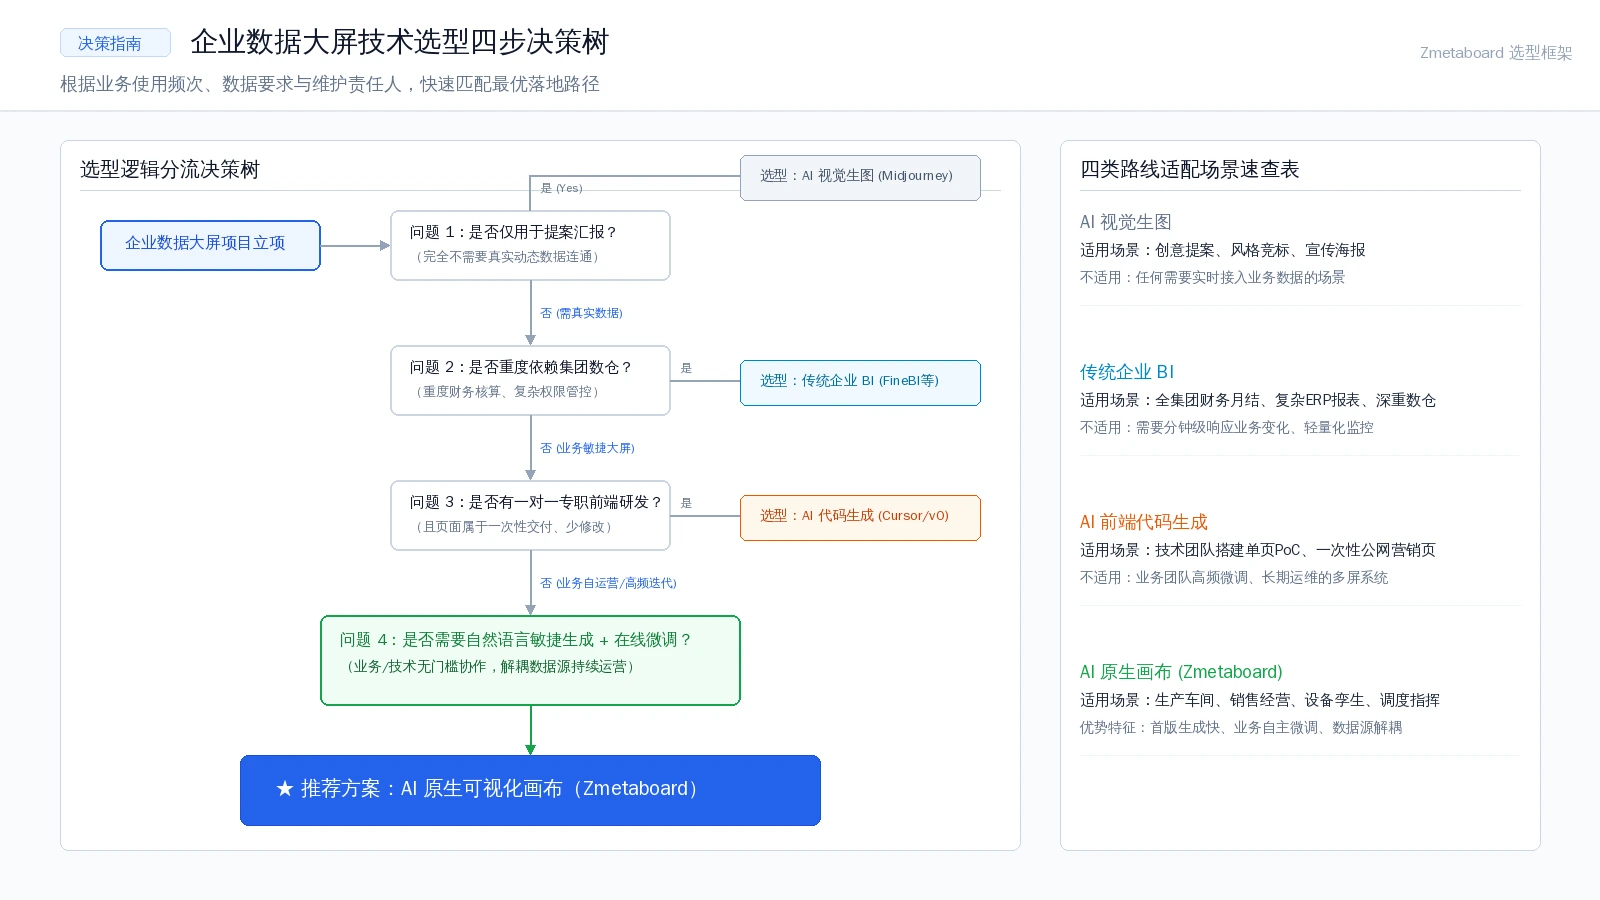This screenshot has width=1600, height=900.
Task: Open 选型：AI 代码生成 (Cursor/v0) node
Action: [860, 517]
